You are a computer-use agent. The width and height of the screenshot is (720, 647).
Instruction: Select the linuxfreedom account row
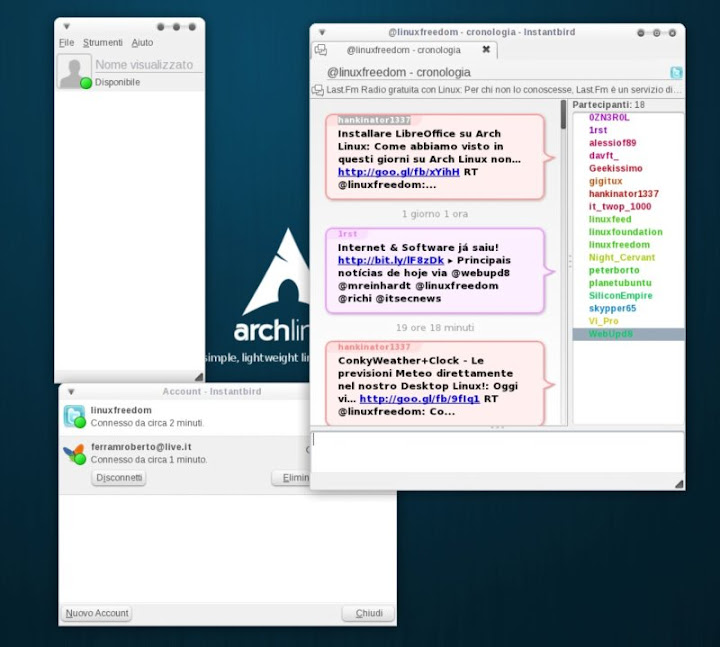[x=184, y=416]
